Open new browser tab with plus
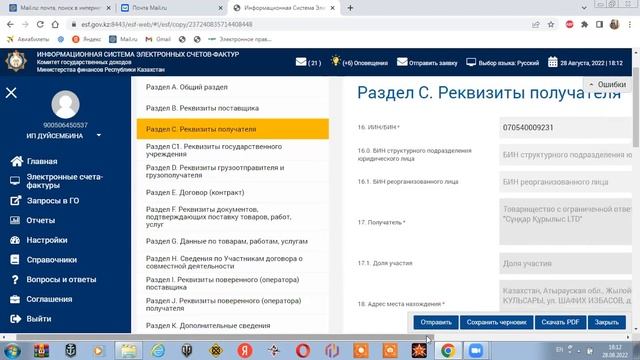 350,8
